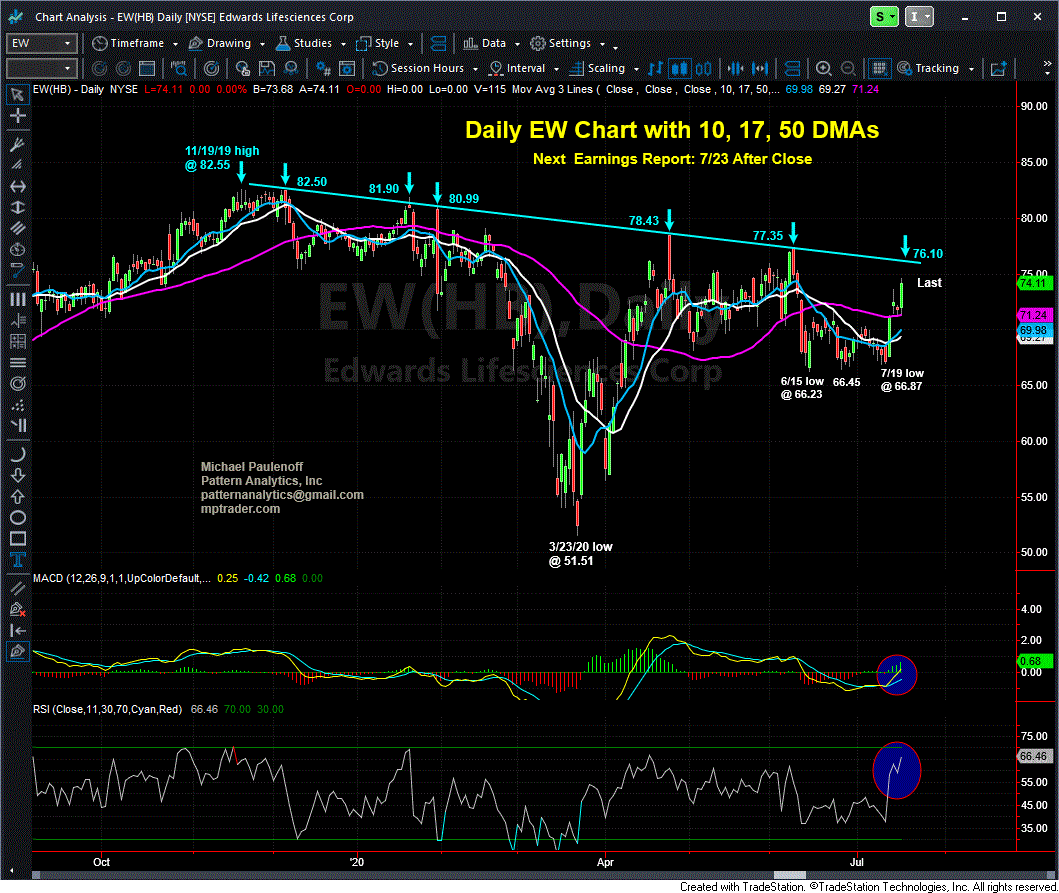Open the Timeframe menu

pyautogui.click(x=135, y=43)
